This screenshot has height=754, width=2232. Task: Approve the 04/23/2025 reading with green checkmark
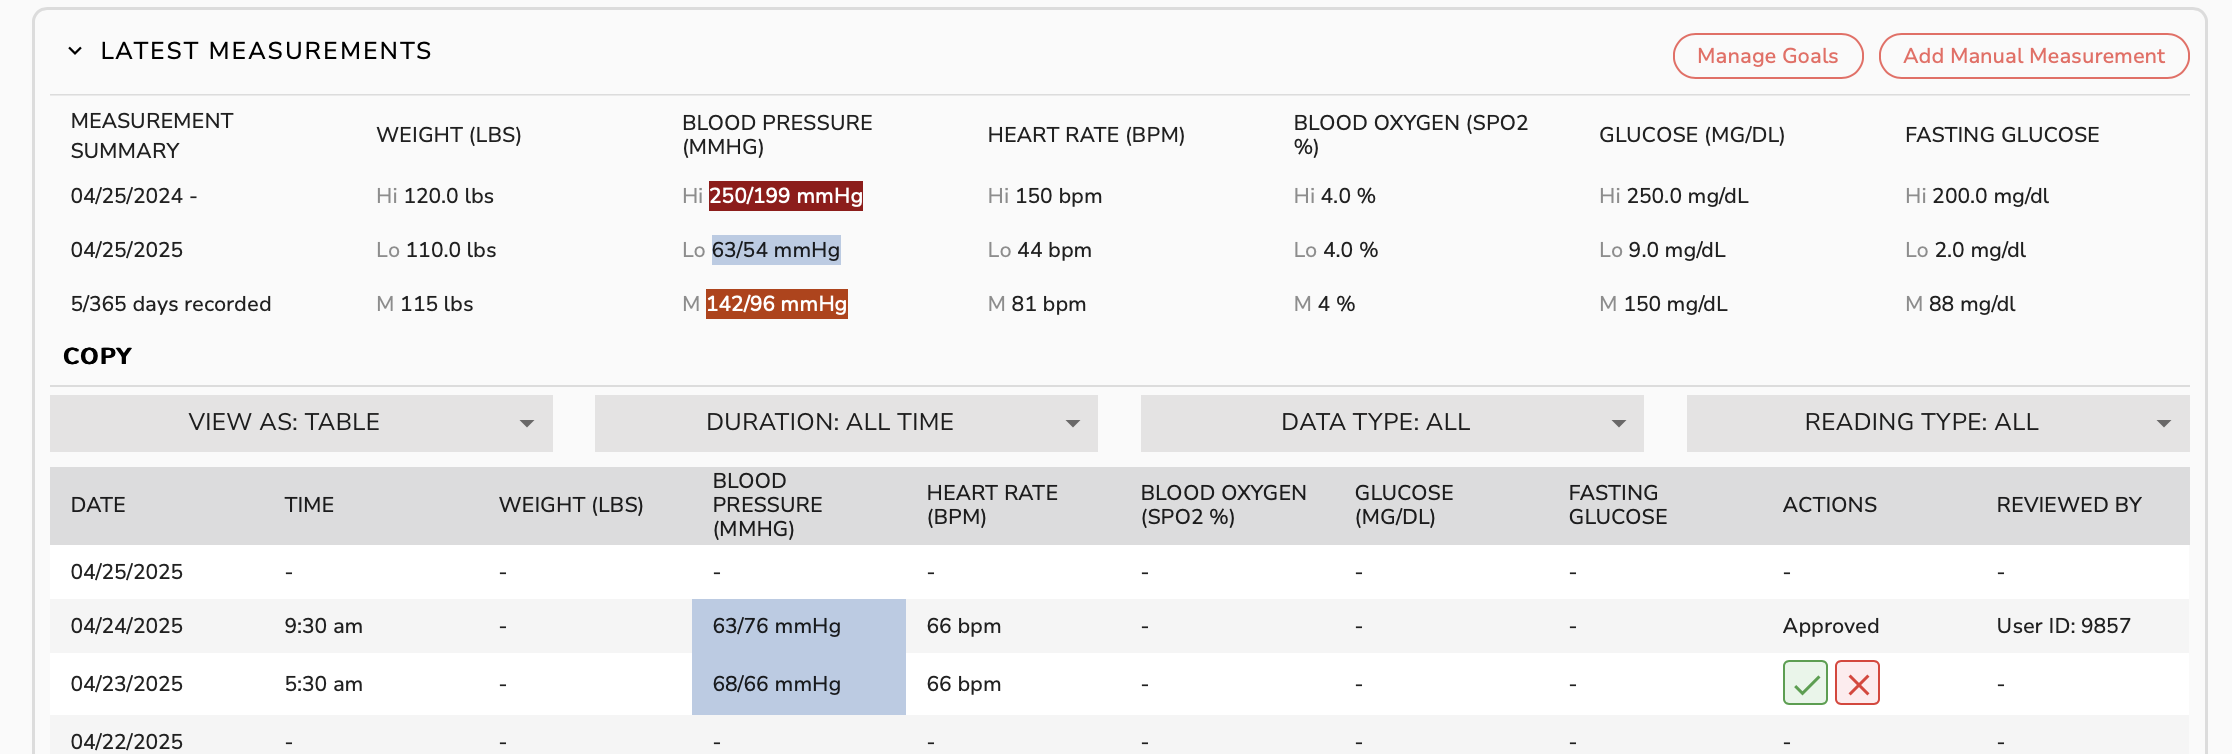tap(1804, 683)
